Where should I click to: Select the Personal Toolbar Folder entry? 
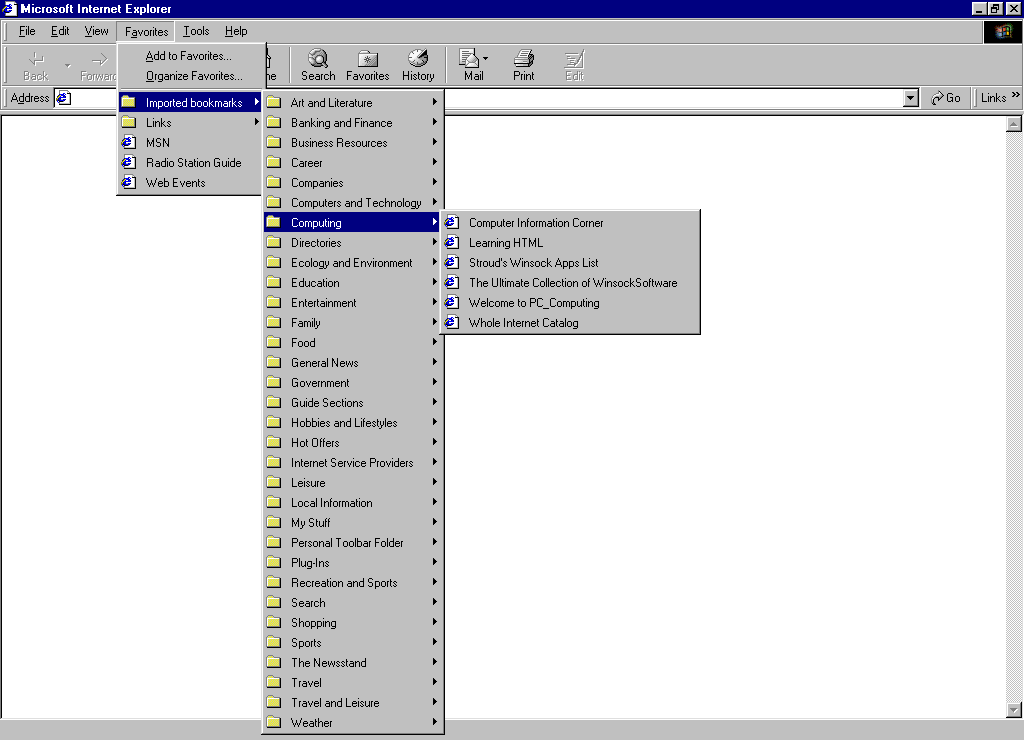[353, 543]
